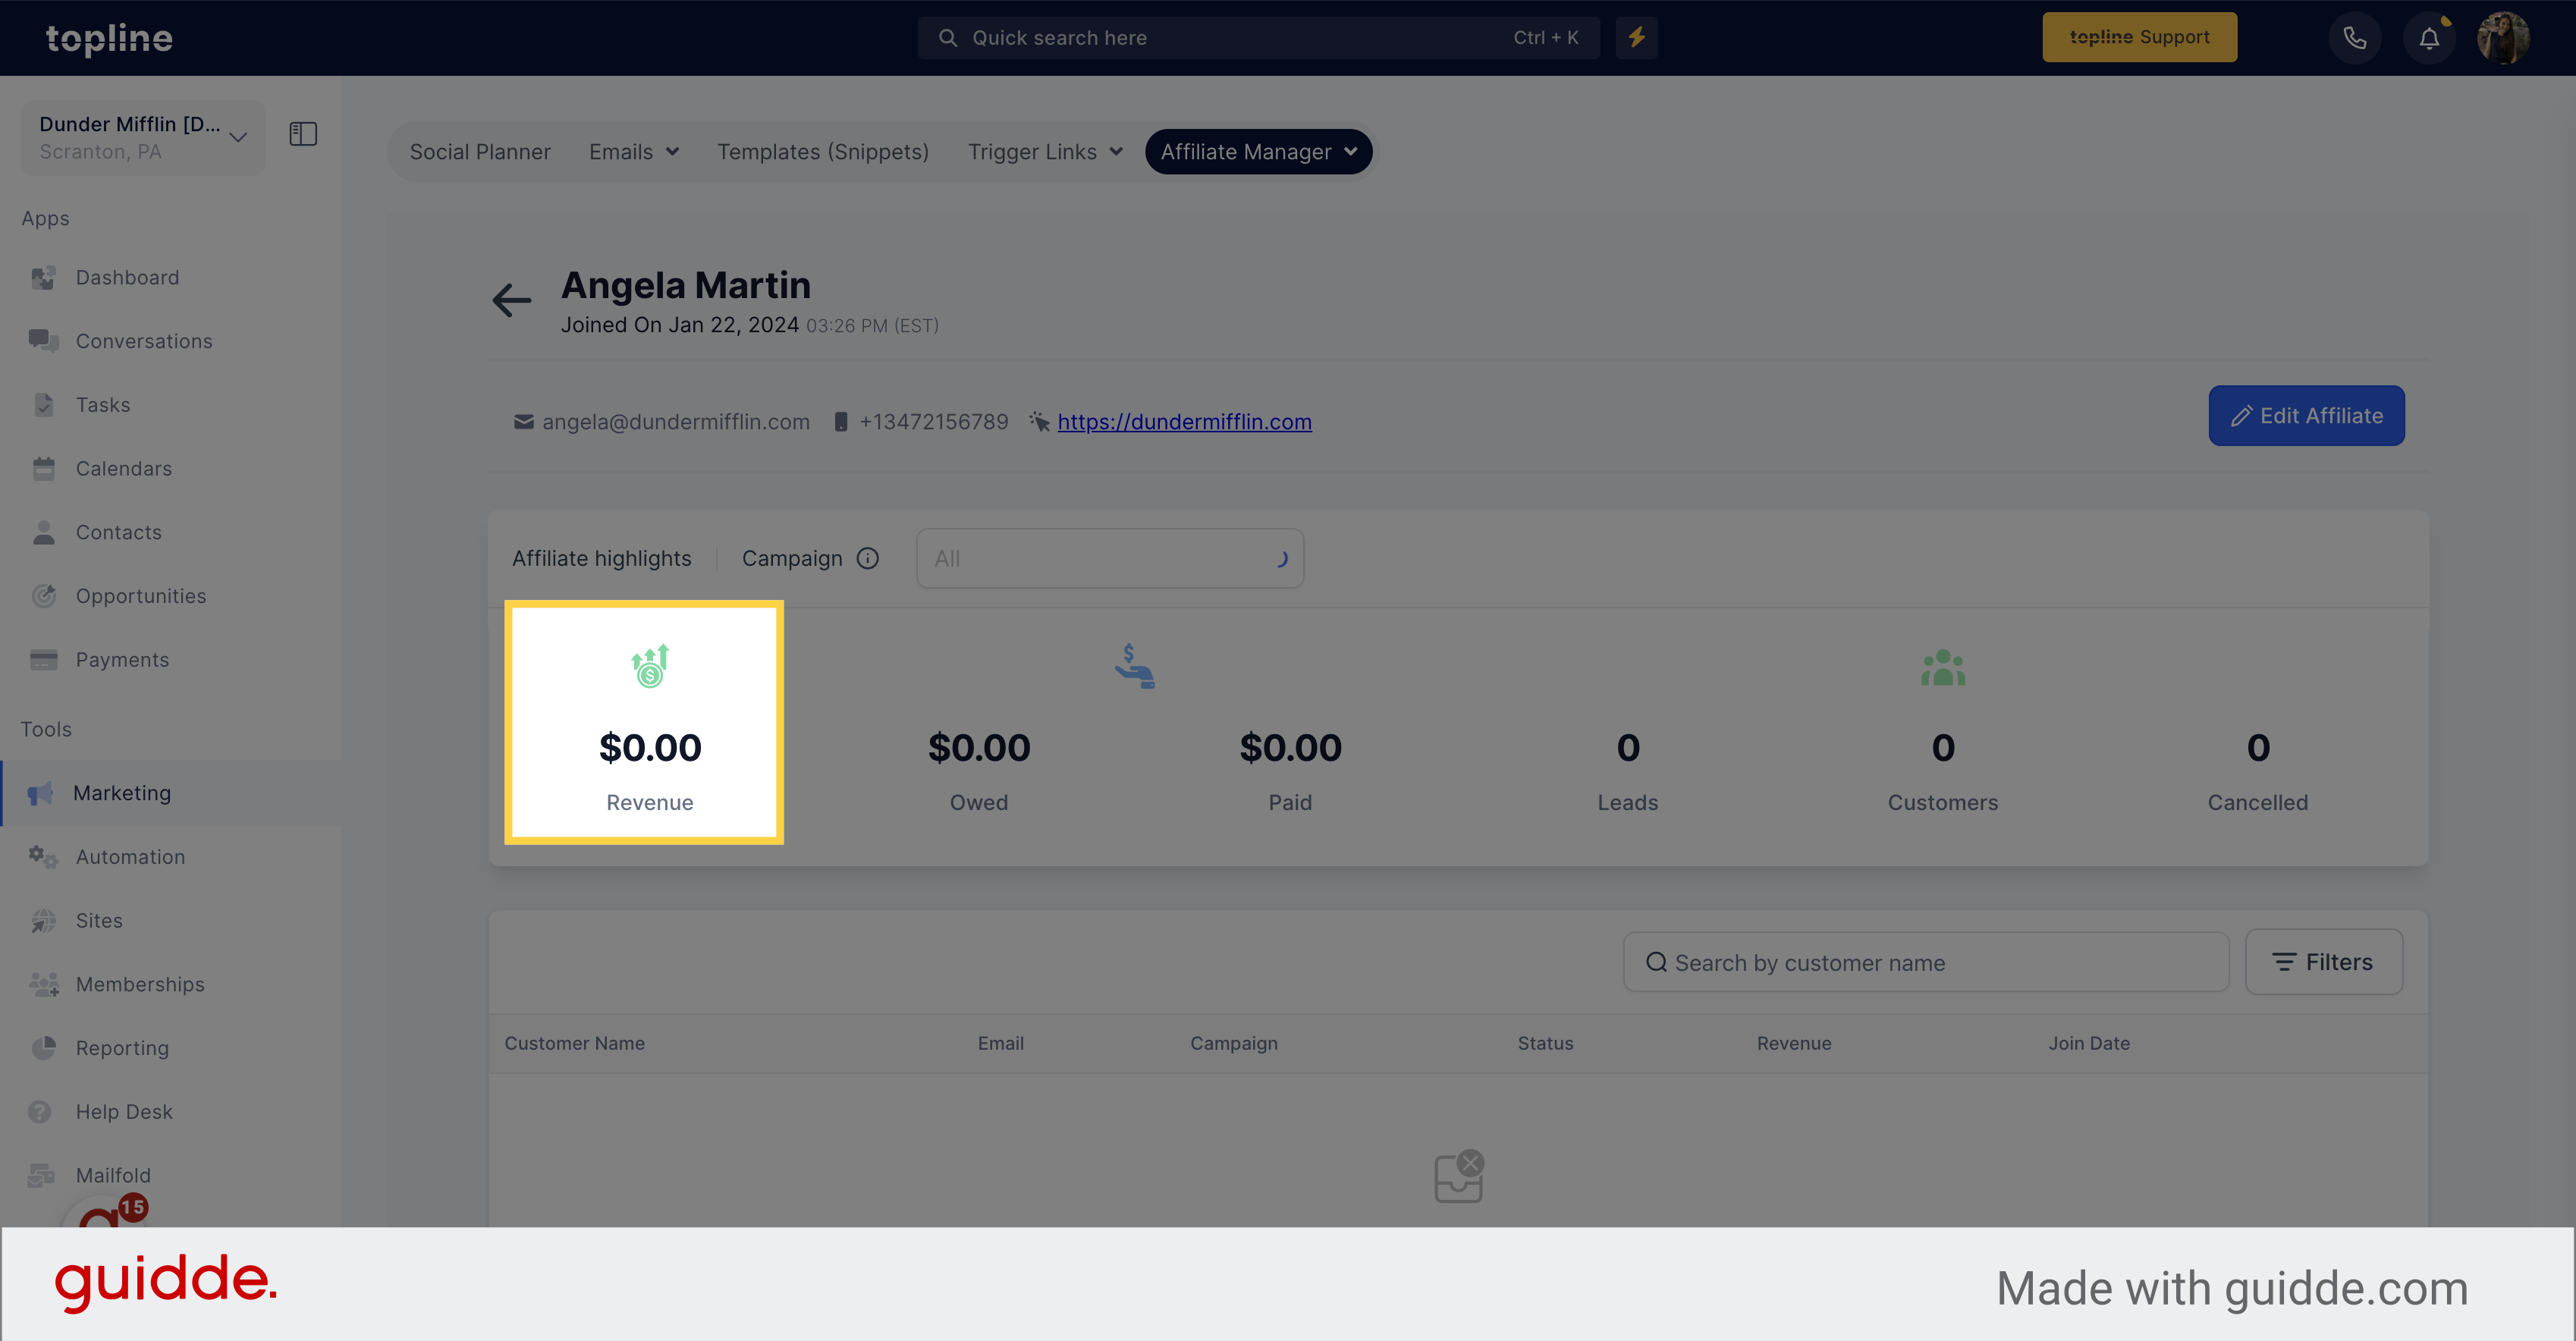
Task: Click the Revenue money growth icon
Action: pos(650,666)
